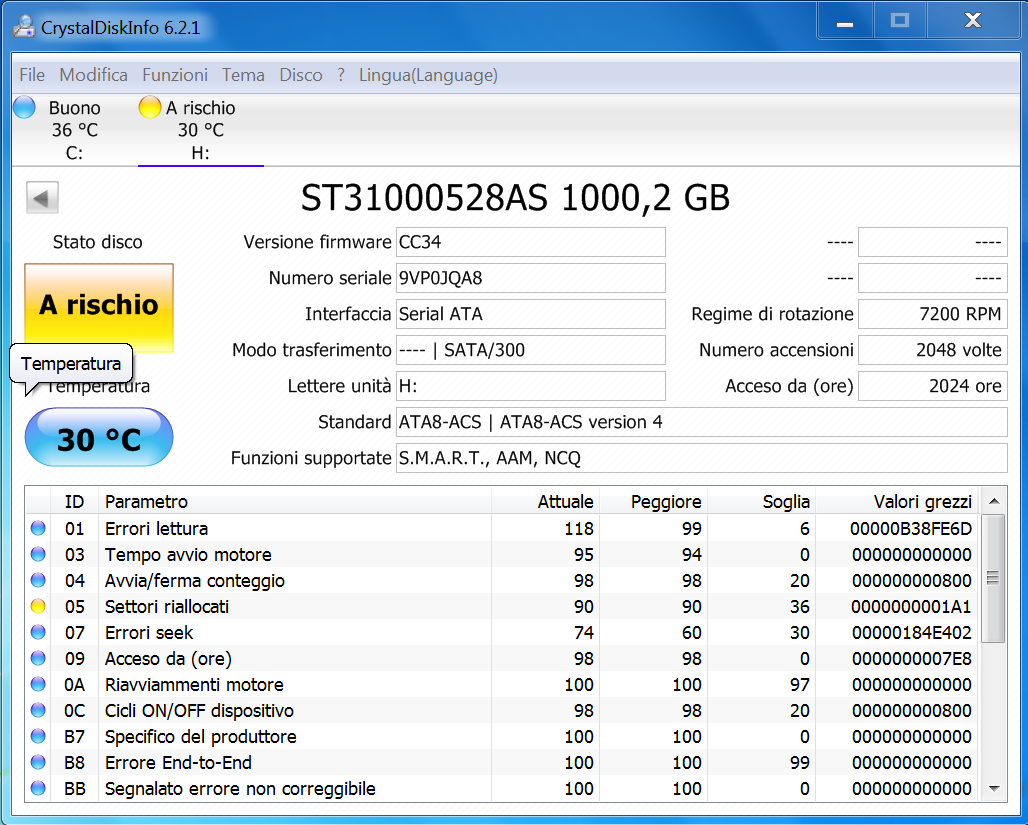
Task: Minimize the CrystalDiskInfo window
Action: click(x=845, y=22)
